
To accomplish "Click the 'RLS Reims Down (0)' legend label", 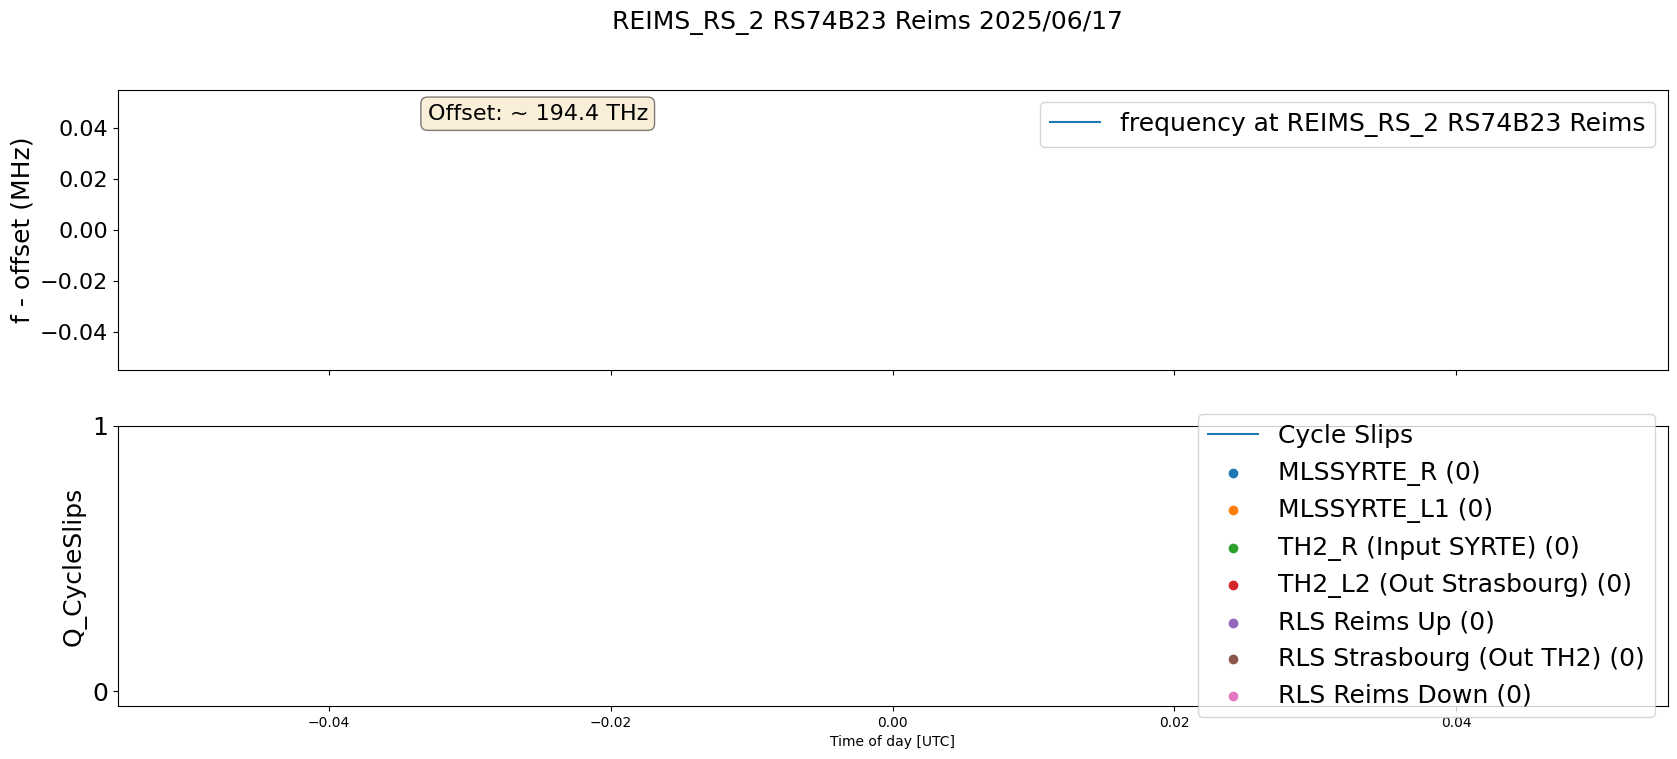I will (1404, 695).
